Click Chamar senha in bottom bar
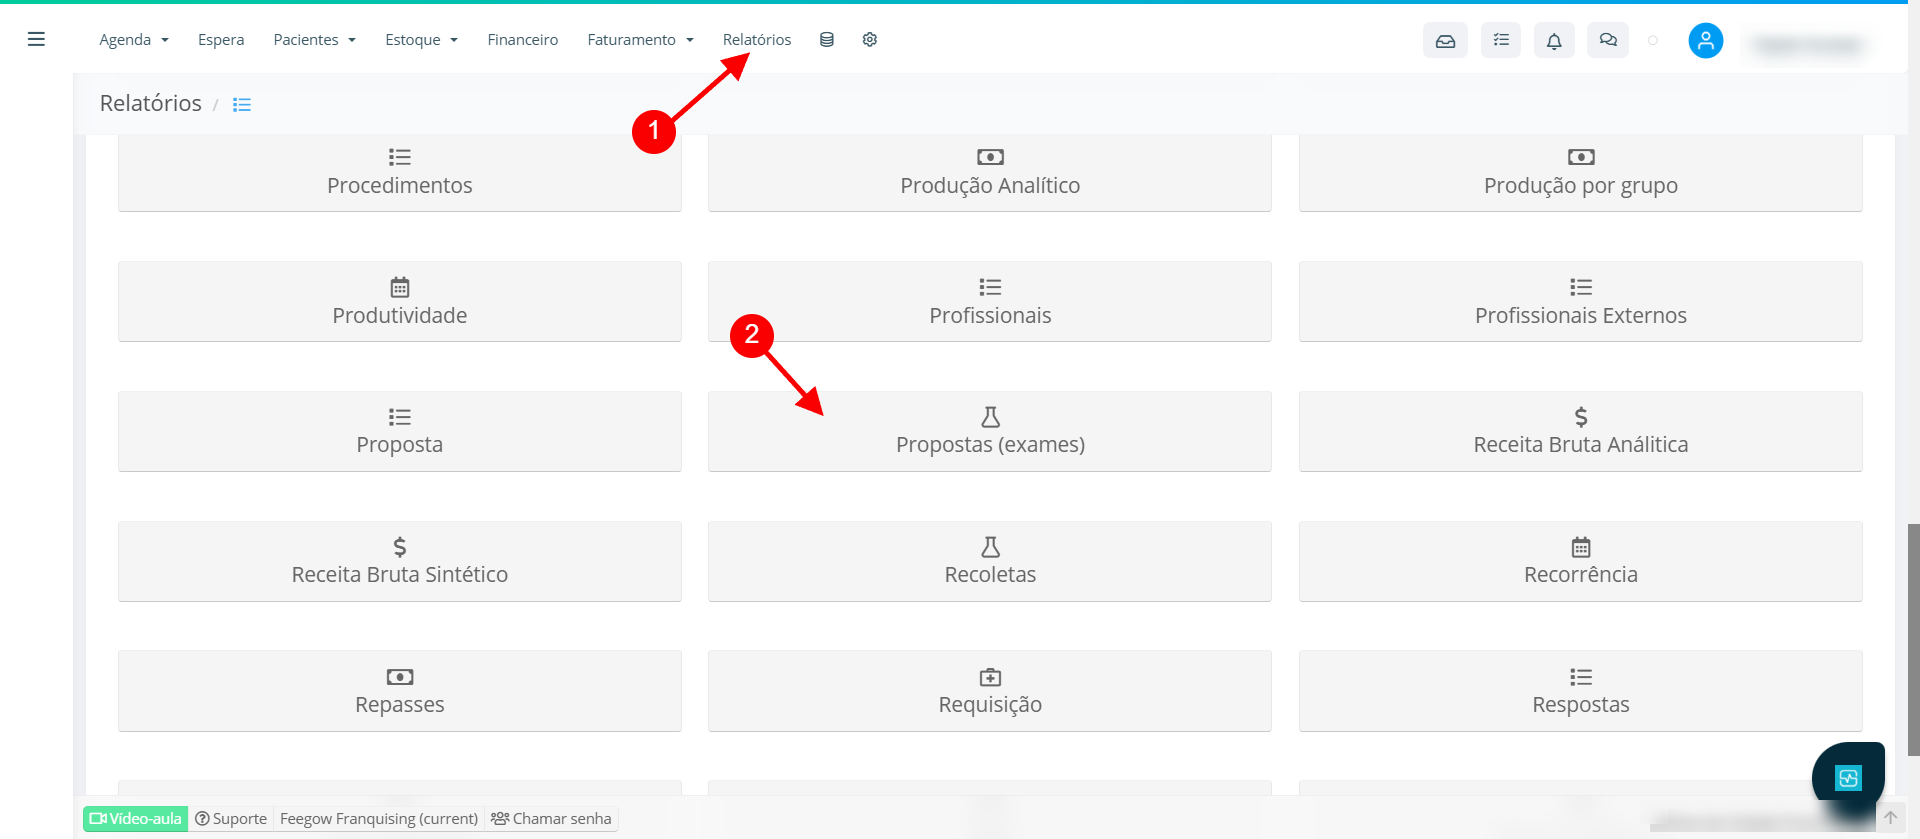1920x839 pixels. coord(551,818)
